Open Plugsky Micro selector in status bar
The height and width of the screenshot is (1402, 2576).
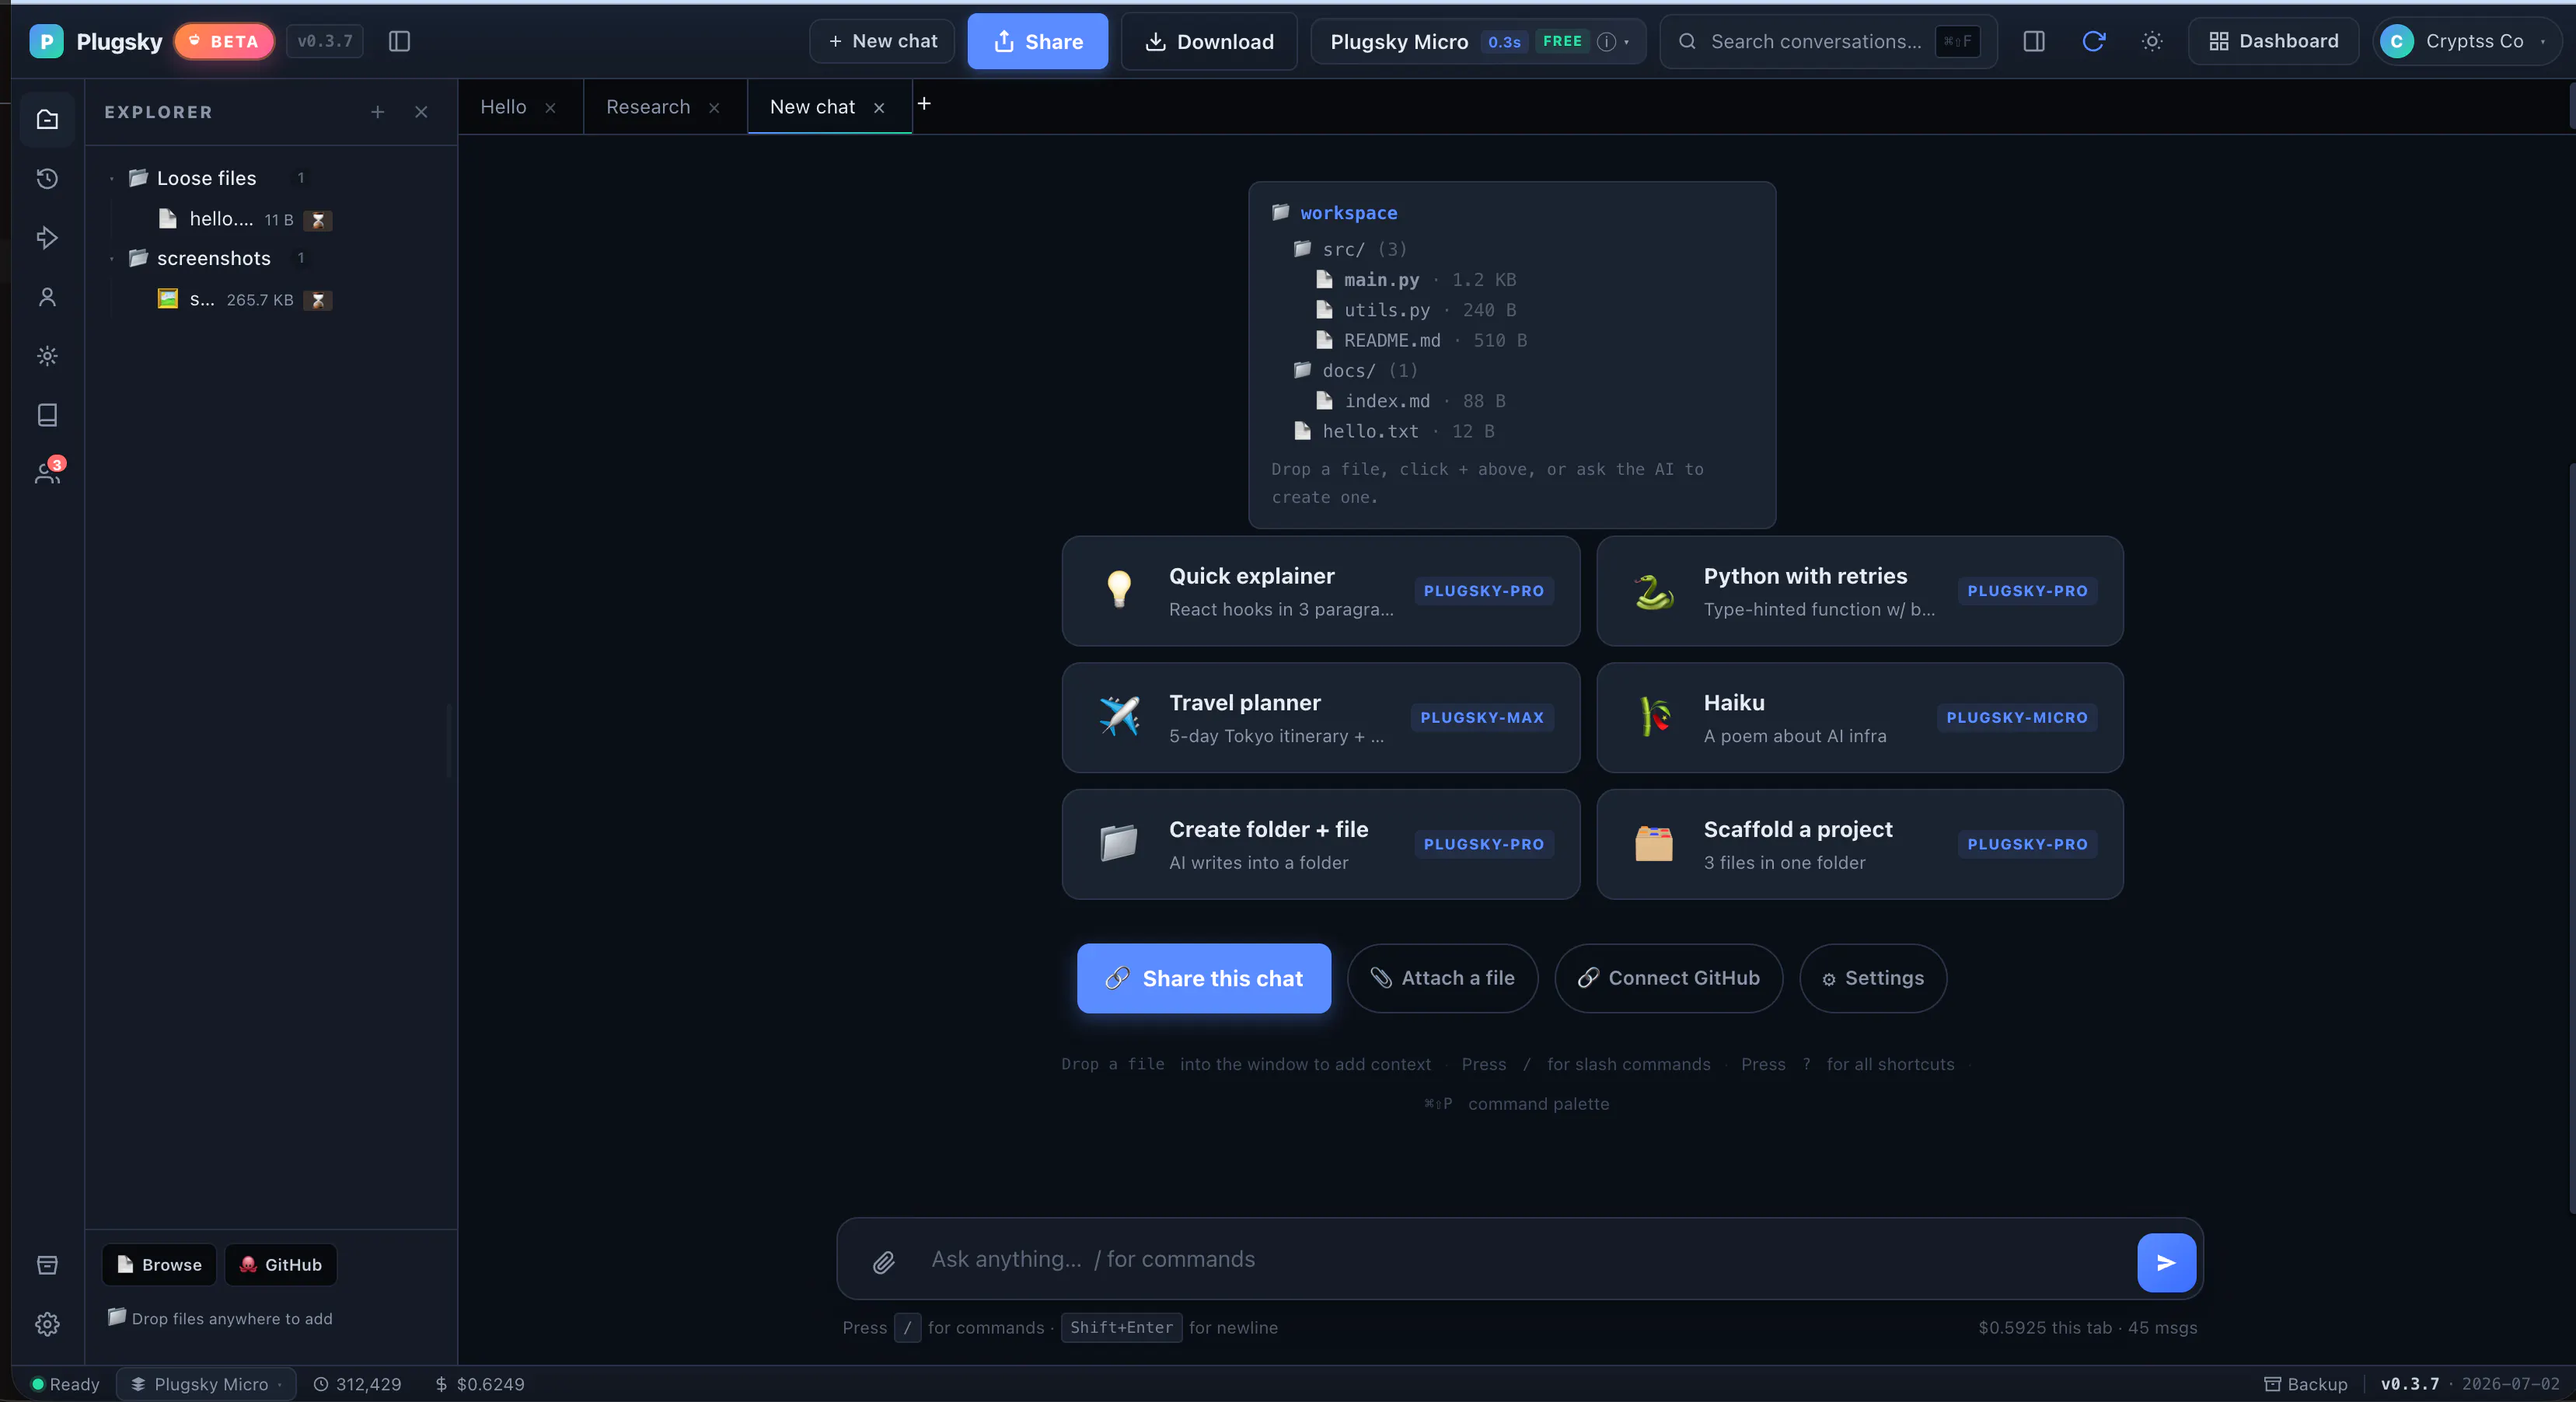(x=206, y=1384)
